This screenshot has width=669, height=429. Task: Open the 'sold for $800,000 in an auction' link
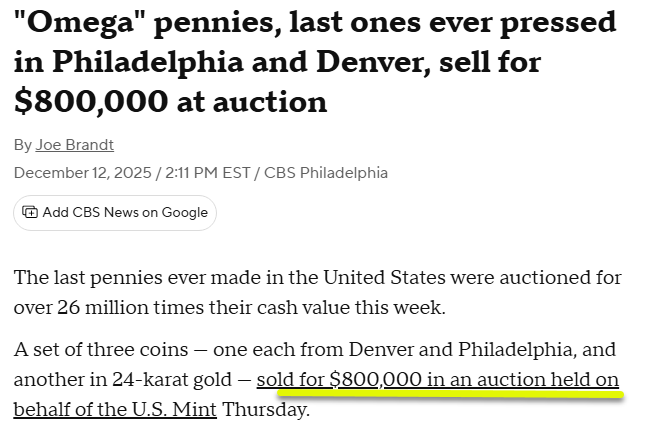click(438, 379)
